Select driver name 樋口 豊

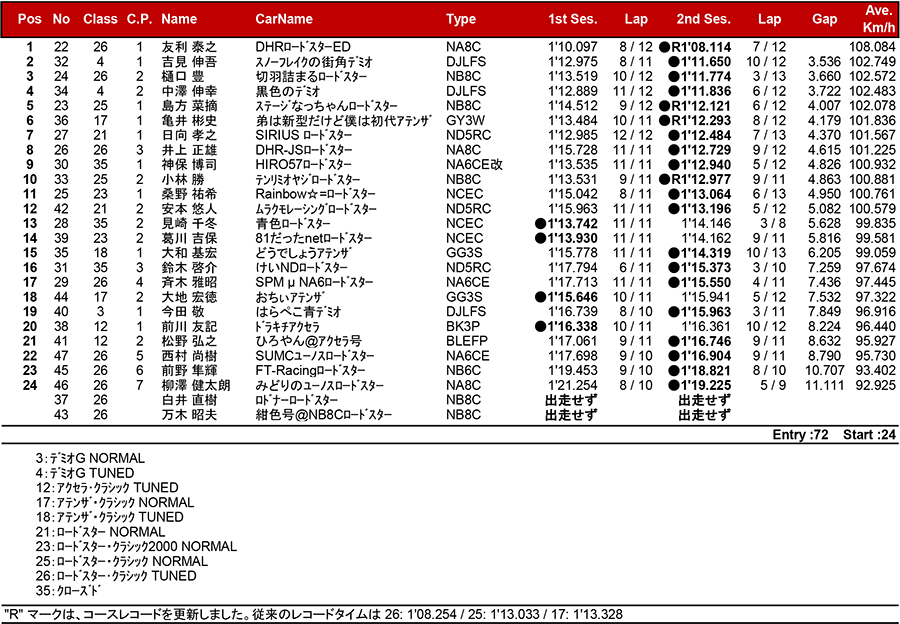point(181,76)
